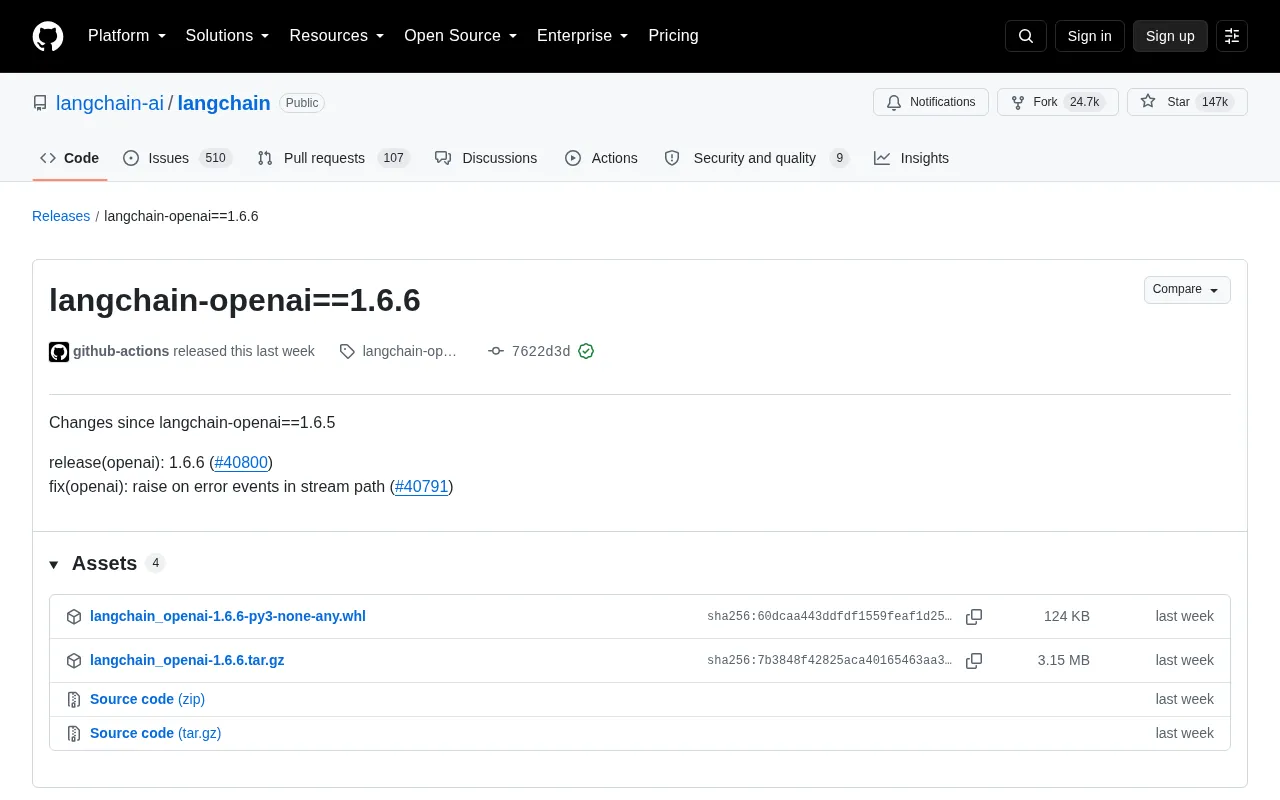Click the Notifications bell icon
This screenshot has width=1280, height=800.
point(893,102)
